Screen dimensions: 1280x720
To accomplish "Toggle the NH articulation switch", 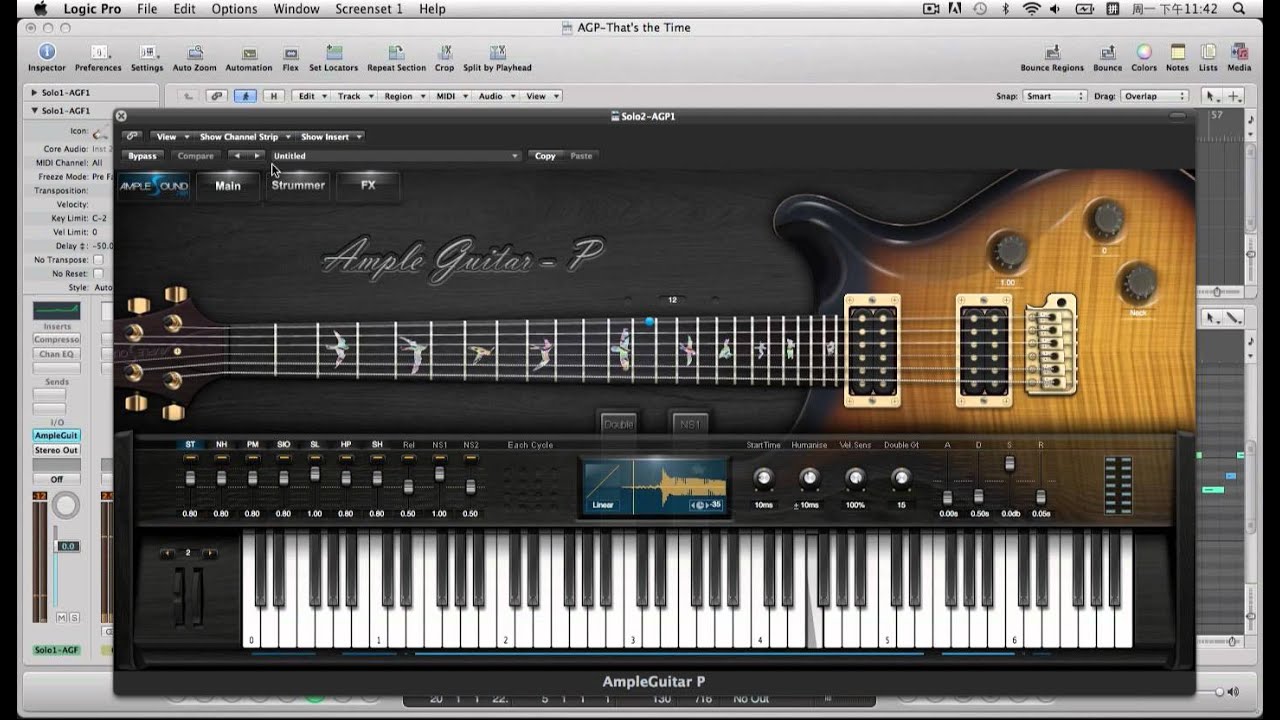I will [221, 445].
